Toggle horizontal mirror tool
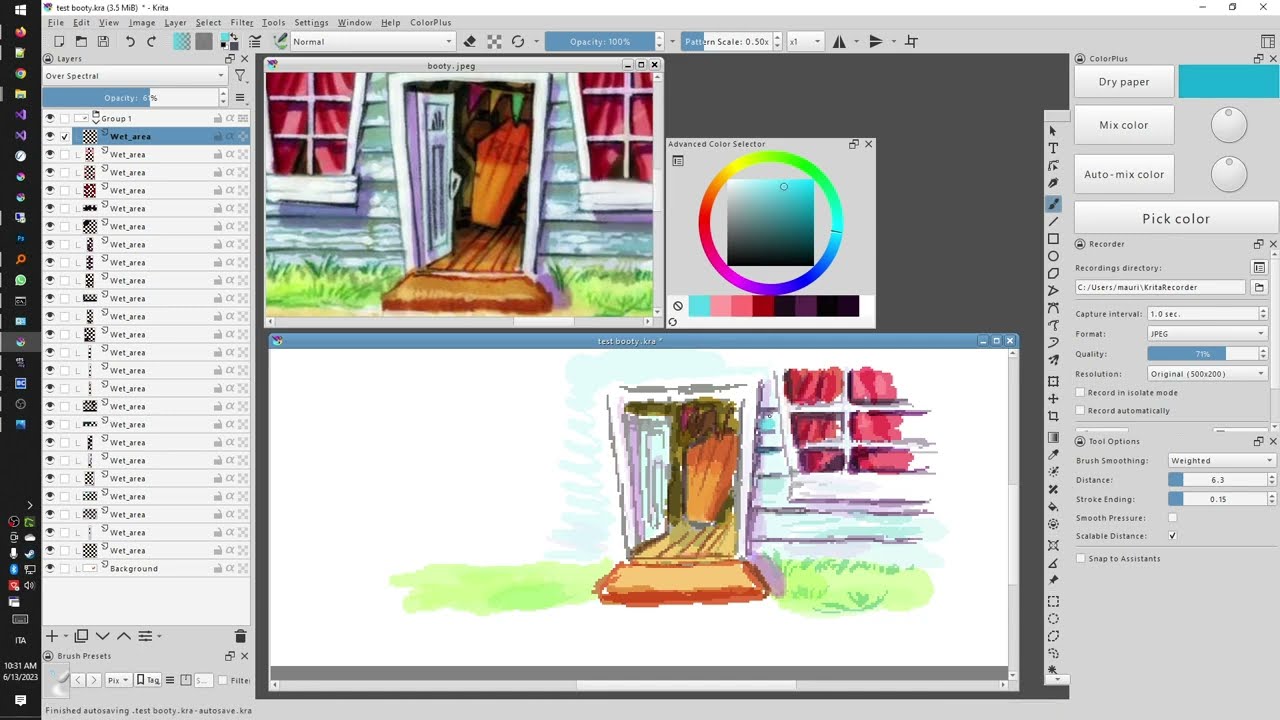The height and width of the screenshot is (720, 1280). [839, 41]
